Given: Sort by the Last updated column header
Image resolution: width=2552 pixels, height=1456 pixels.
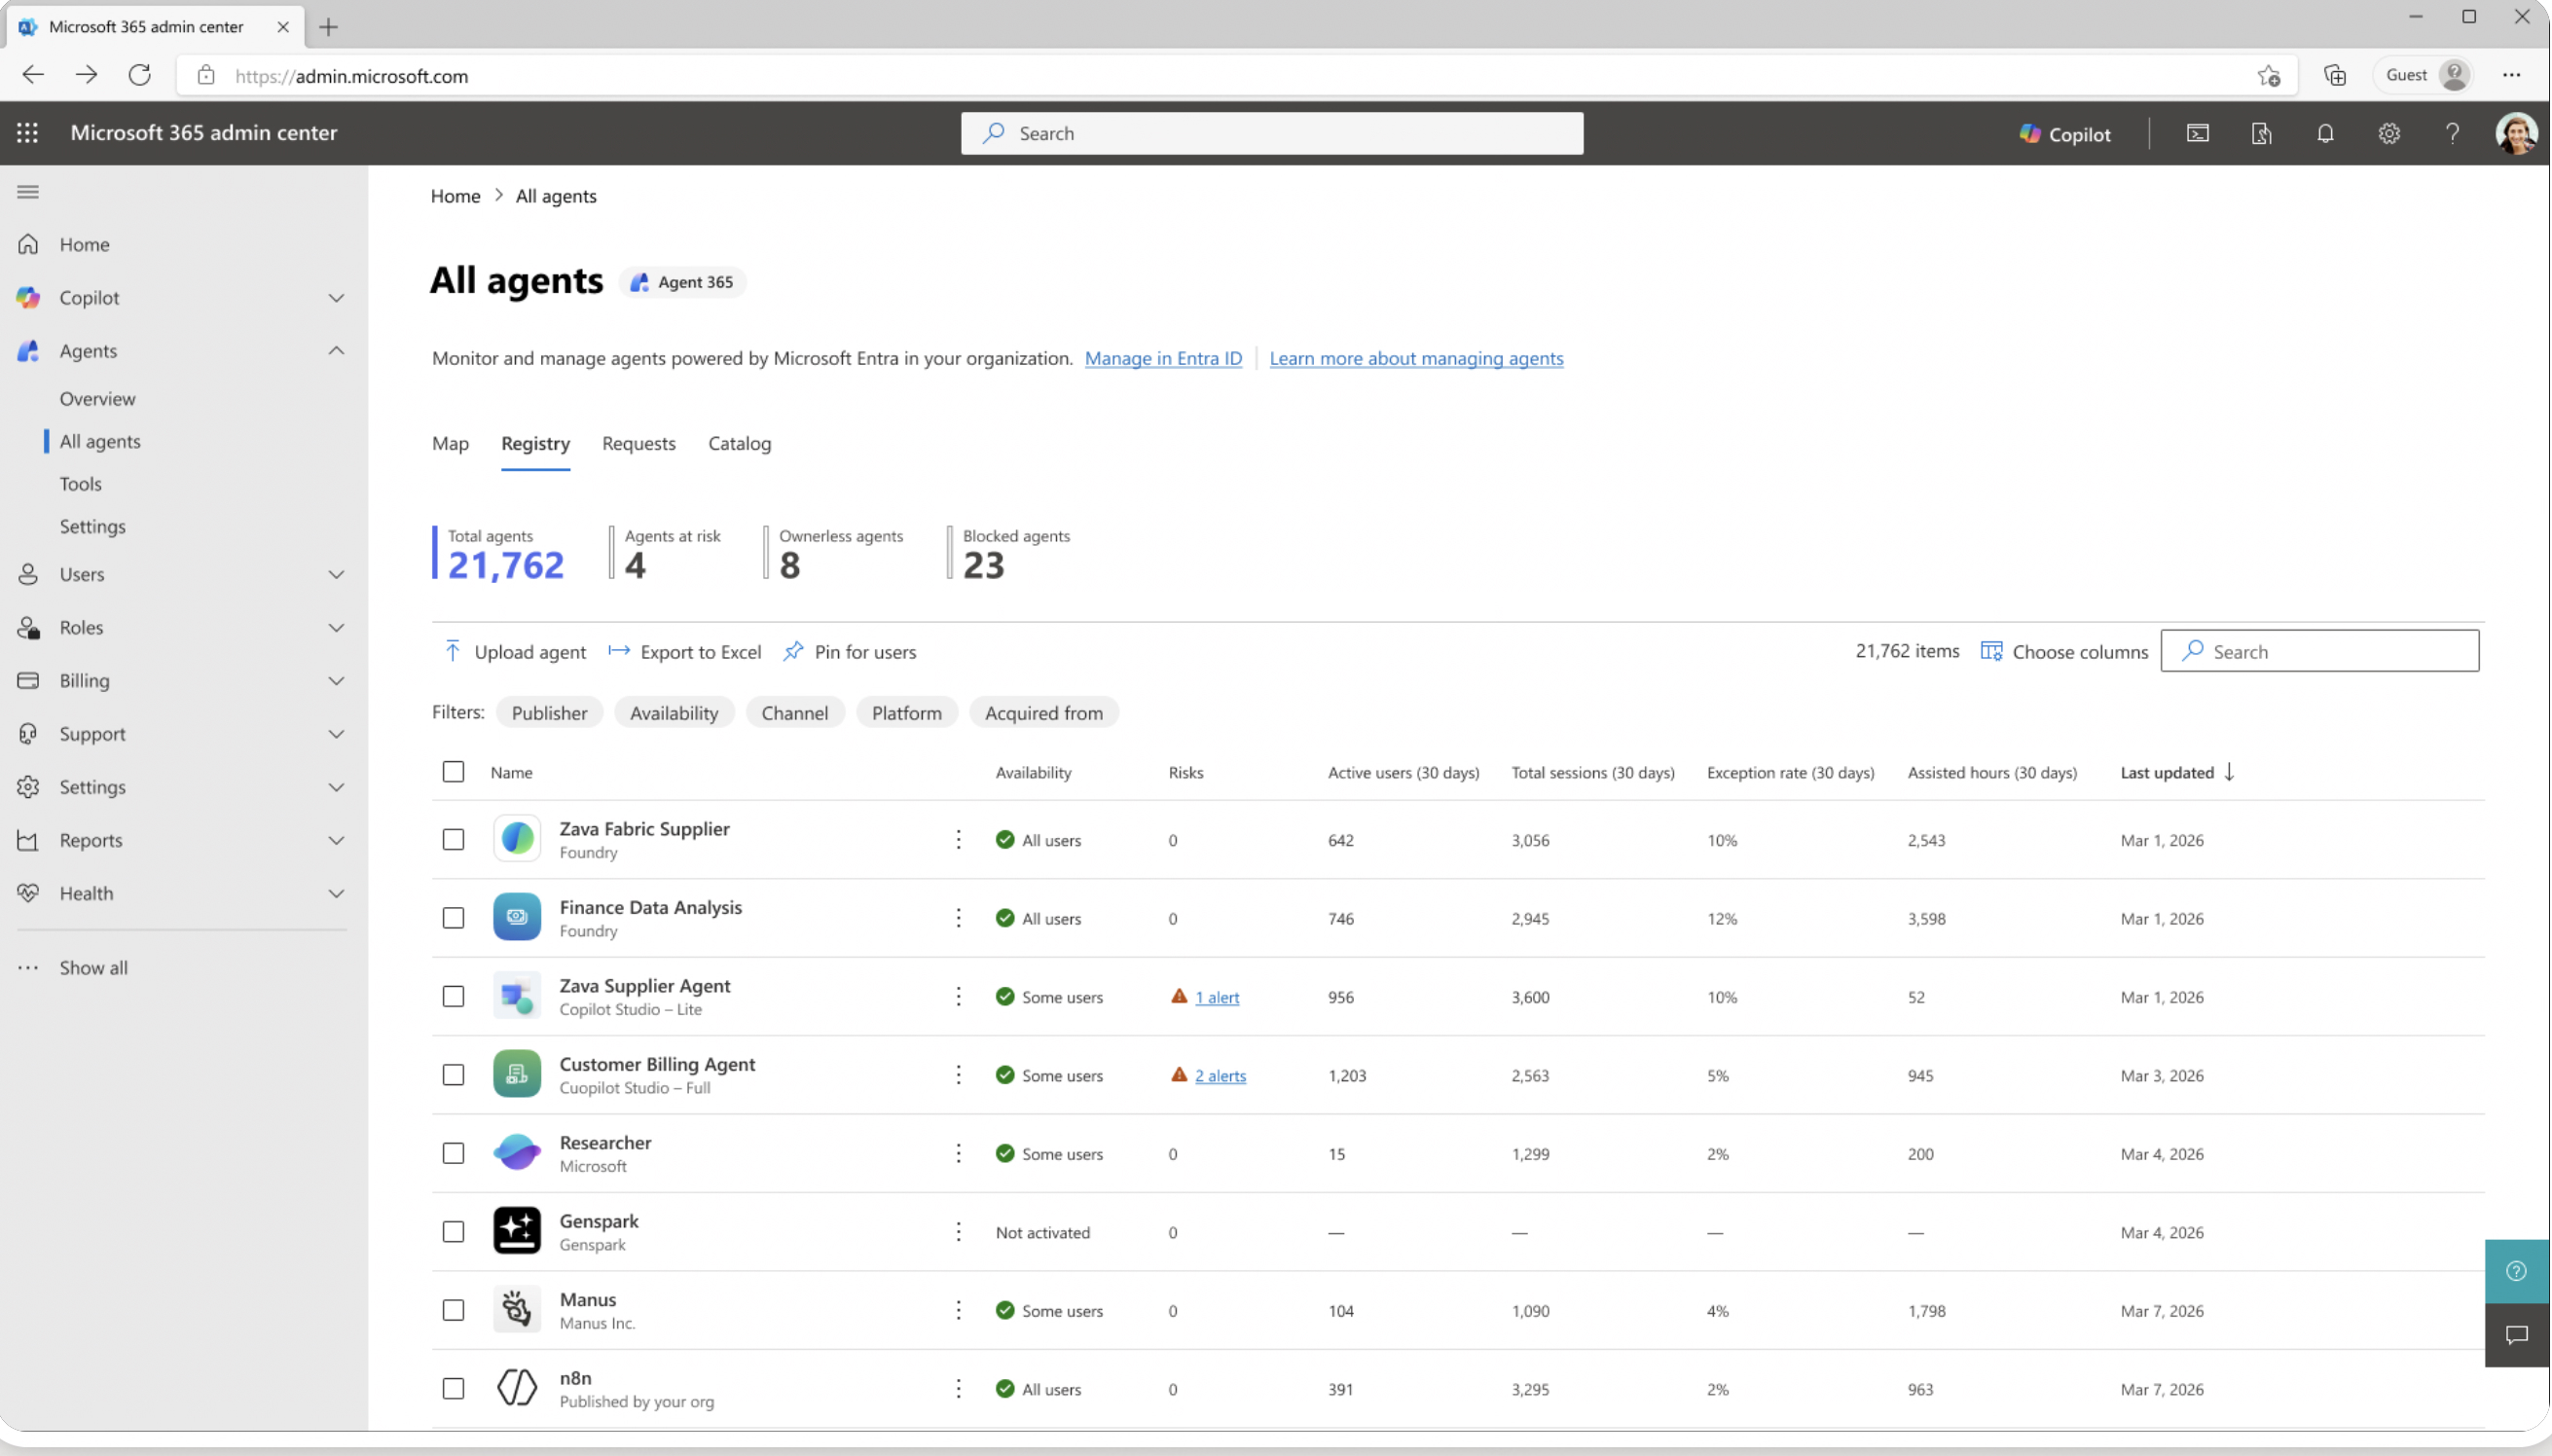Looking at the screenshot, I should [2177, 773].
